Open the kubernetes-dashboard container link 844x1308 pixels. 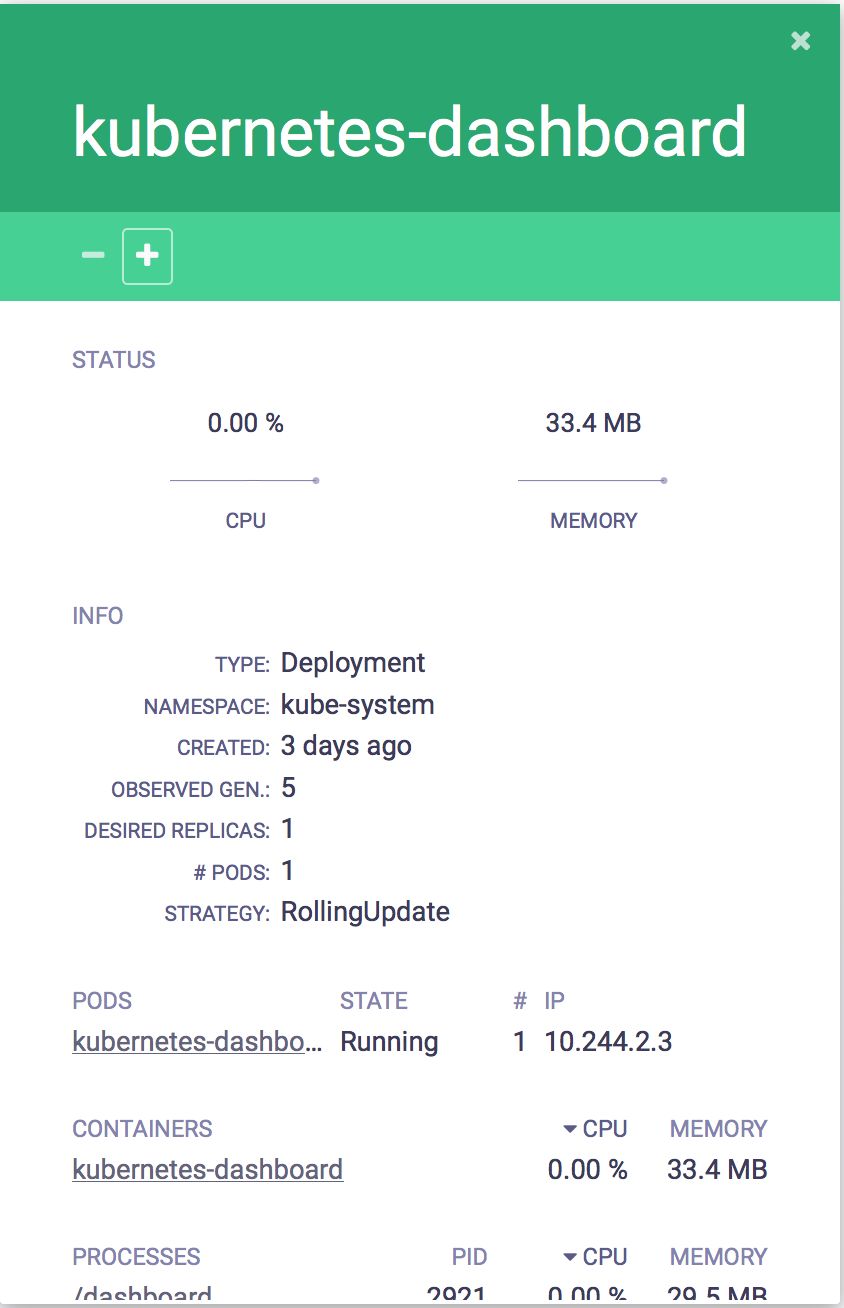click(208, 1169)
